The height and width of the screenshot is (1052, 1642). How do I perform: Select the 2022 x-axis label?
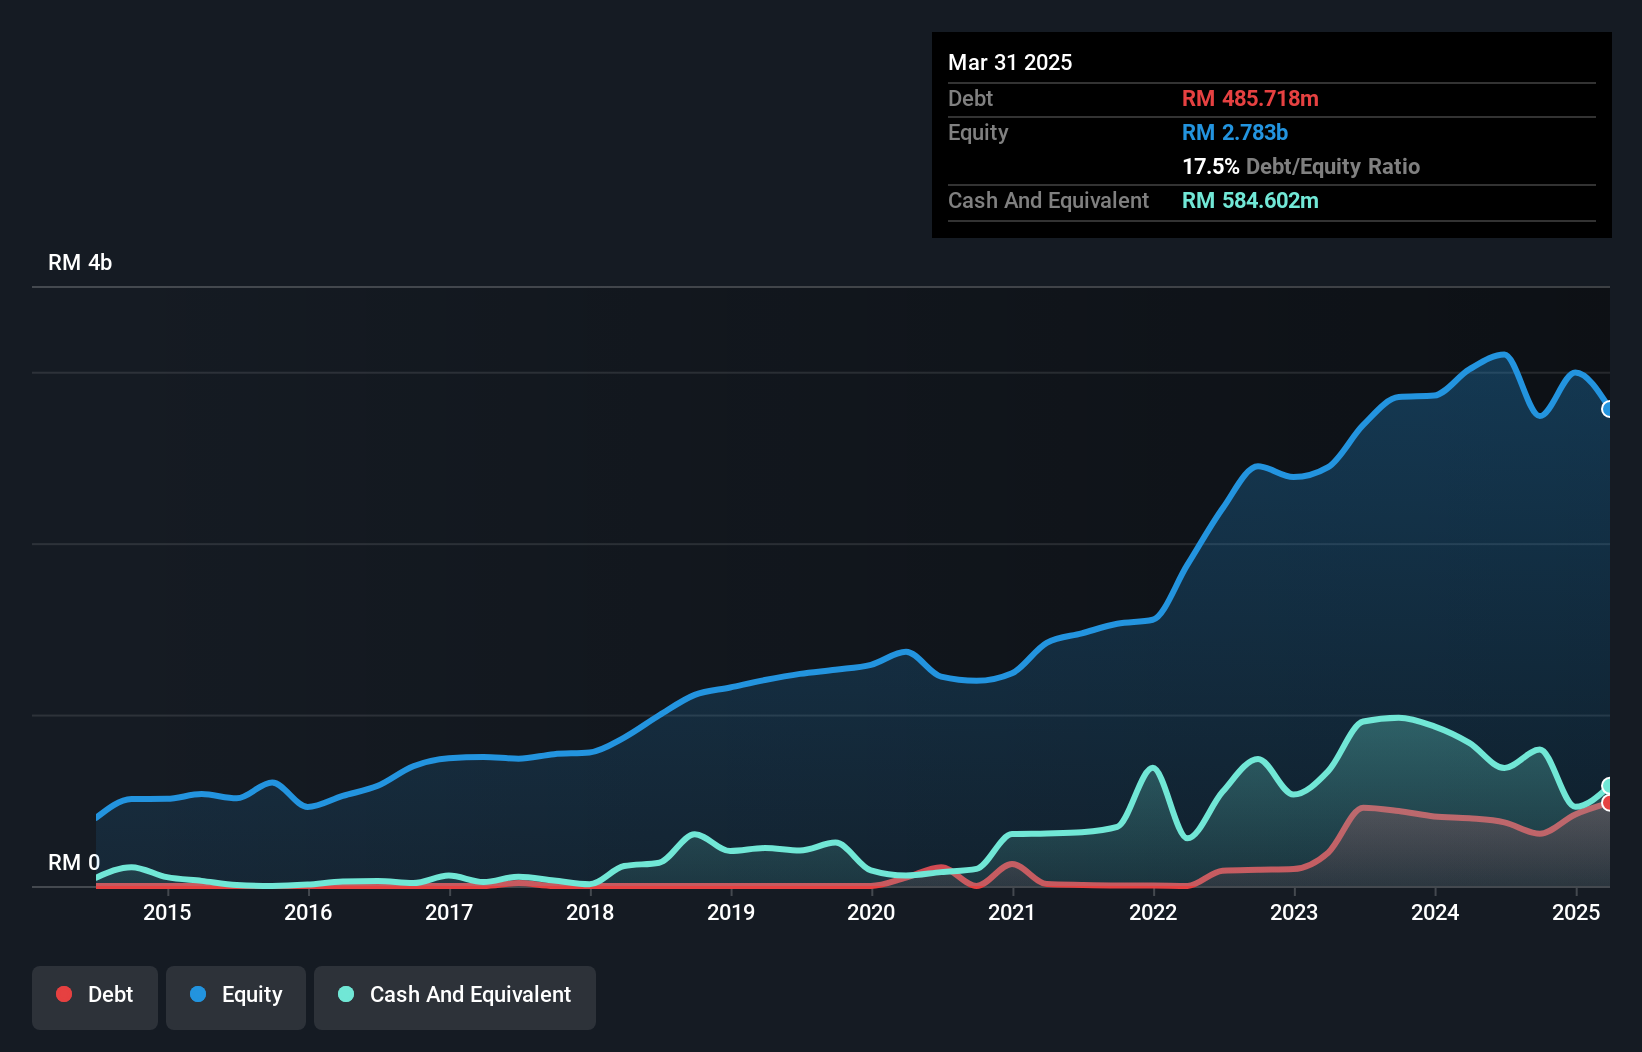pyautogui.click(x=1153, y=912)
